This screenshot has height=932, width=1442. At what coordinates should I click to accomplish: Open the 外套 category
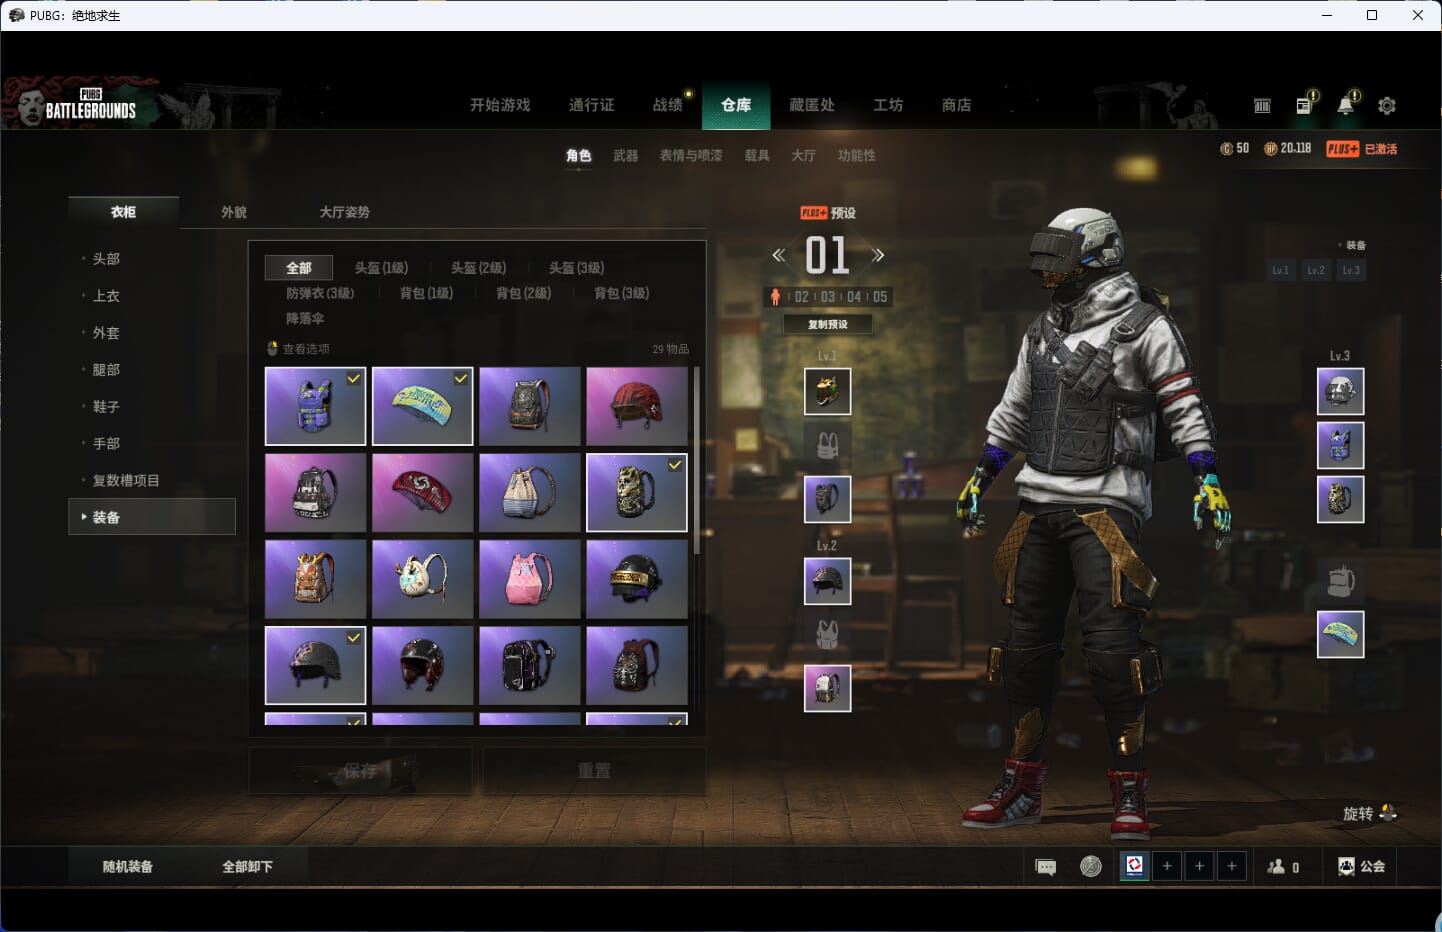(x=106, y=333)
